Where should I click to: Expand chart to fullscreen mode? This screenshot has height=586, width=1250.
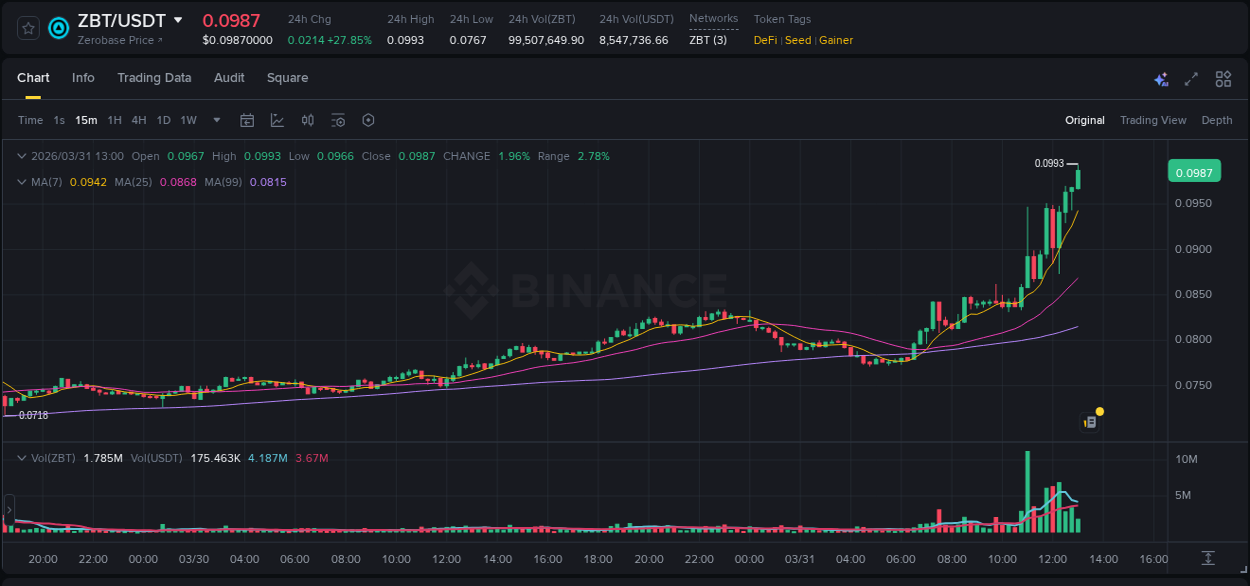(1191, 78)
